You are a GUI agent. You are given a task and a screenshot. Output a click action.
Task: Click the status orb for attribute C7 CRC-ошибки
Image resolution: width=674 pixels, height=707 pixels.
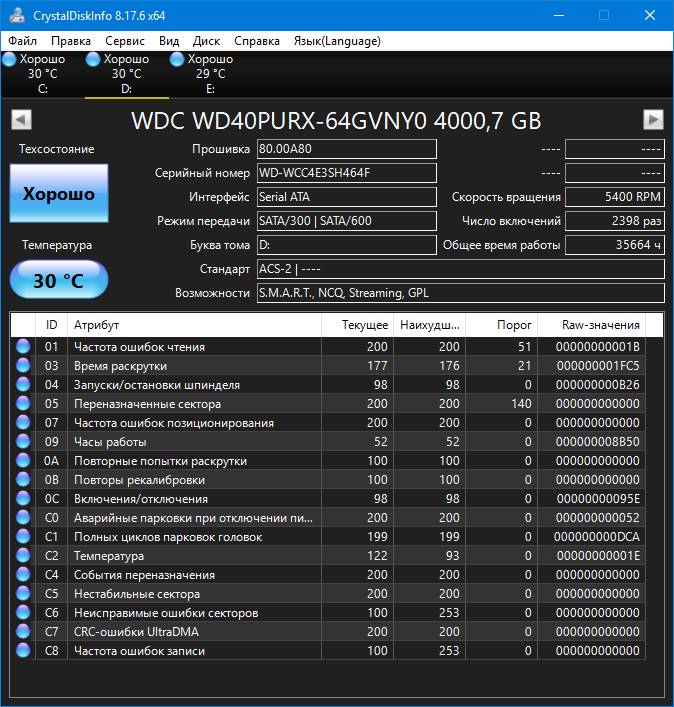(23, 632)
